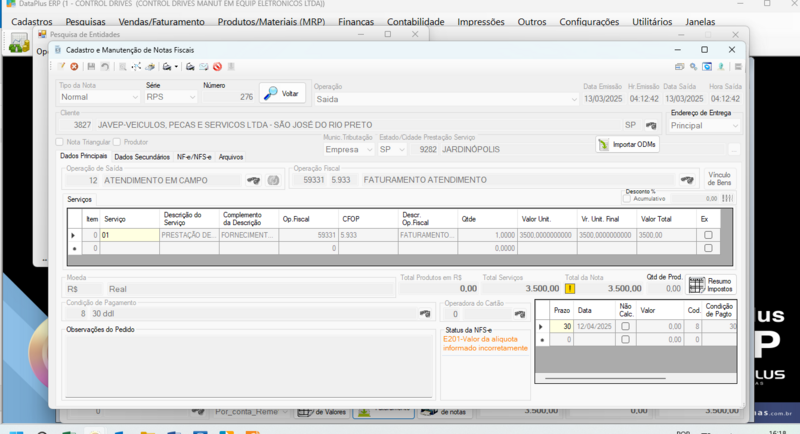Screen dimensions: 800x434
Task: Check the Ex checkbox in service row 01
Action: coord(708,235)
